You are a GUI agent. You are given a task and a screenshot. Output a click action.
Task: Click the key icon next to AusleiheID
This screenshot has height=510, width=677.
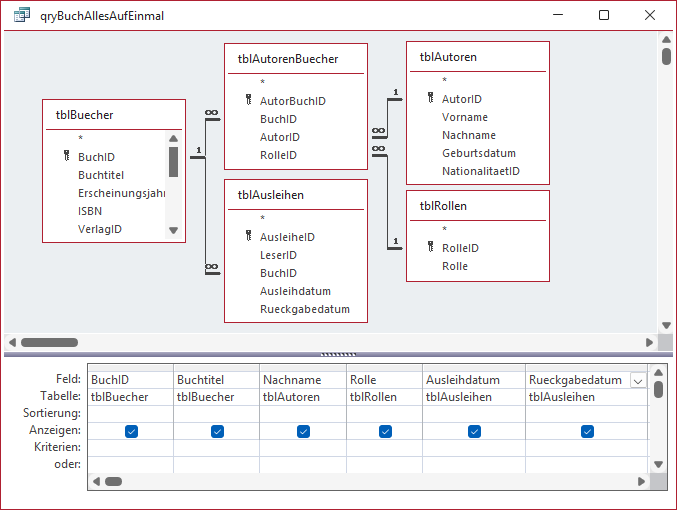pos(249,236)
